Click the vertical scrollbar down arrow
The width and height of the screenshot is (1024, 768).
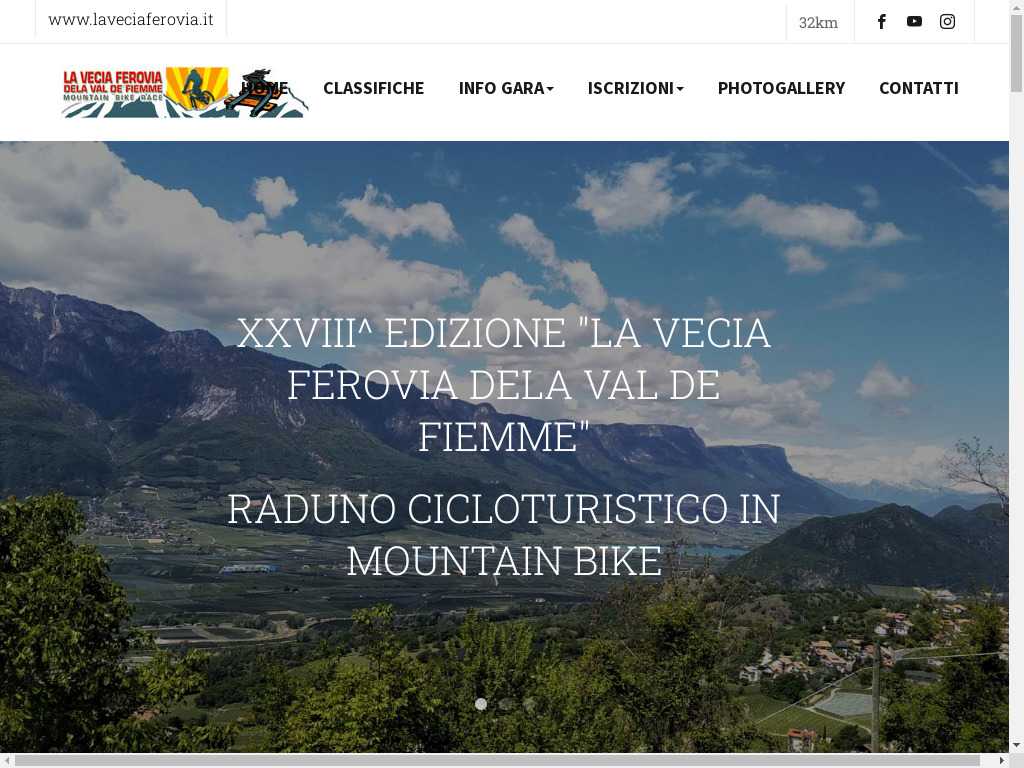point(1017,744)
